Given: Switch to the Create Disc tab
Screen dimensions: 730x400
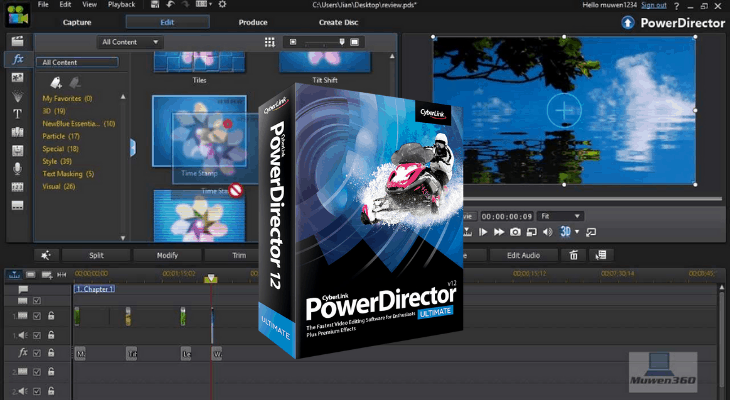Looking at the screenshot, I should tap(338, 22).
